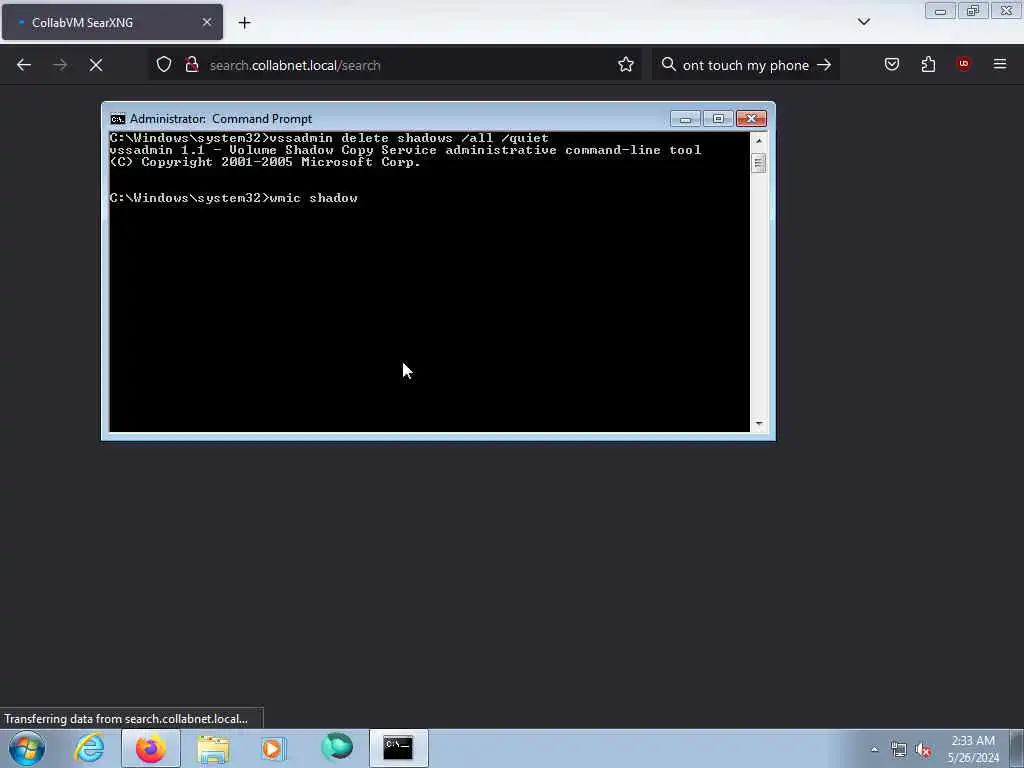Minimize the Command Prompt window
The width and height of the screenshot is (1024, 768).
tap(685, 119)
